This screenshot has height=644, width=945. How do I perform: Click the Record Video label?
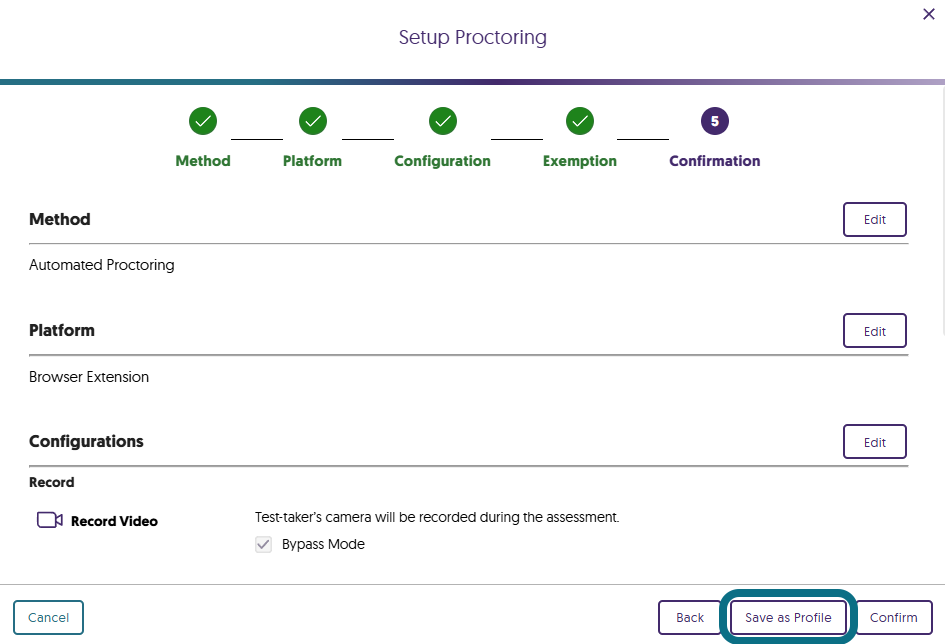(115, 521)
